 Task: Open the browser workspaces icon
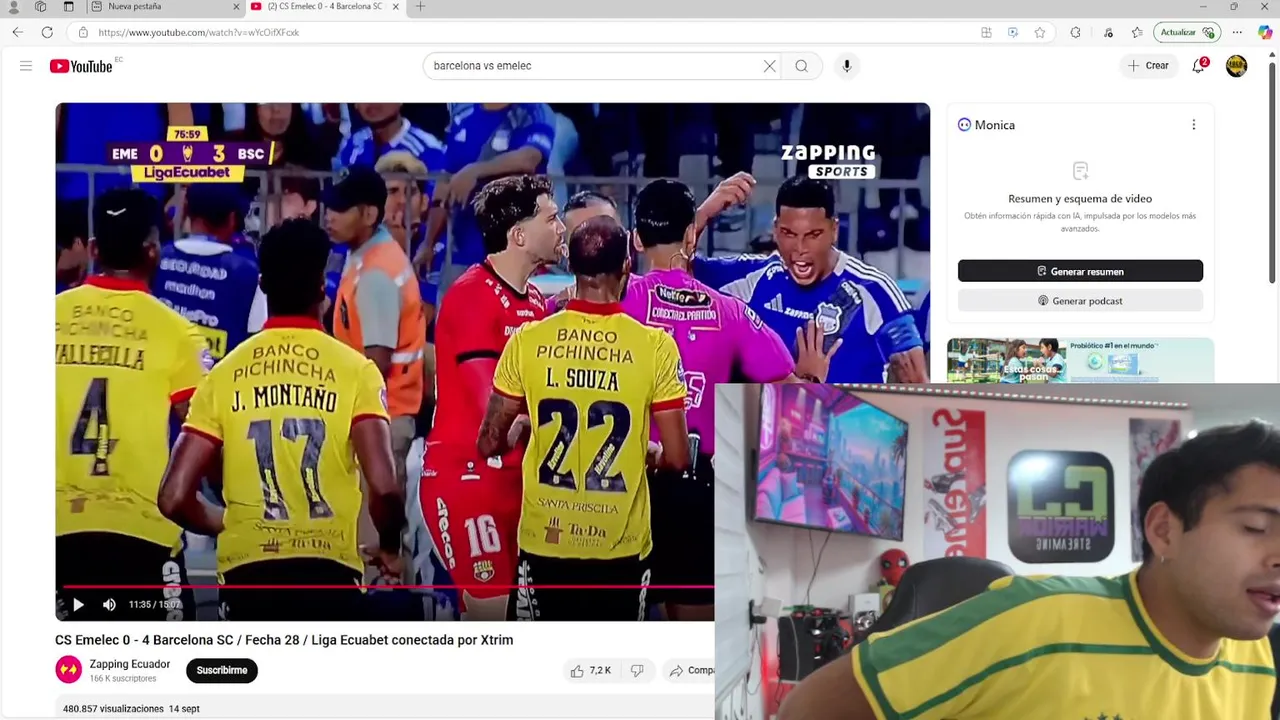tap(40, 6)
